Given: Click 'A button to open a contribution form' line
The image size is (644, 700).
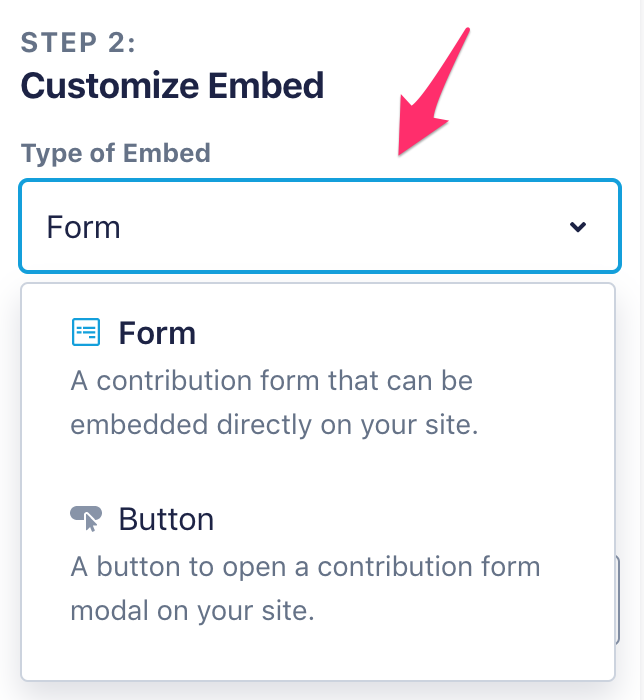Looking at the screenshot, I should pyautogui.click(x=305, y=567).
